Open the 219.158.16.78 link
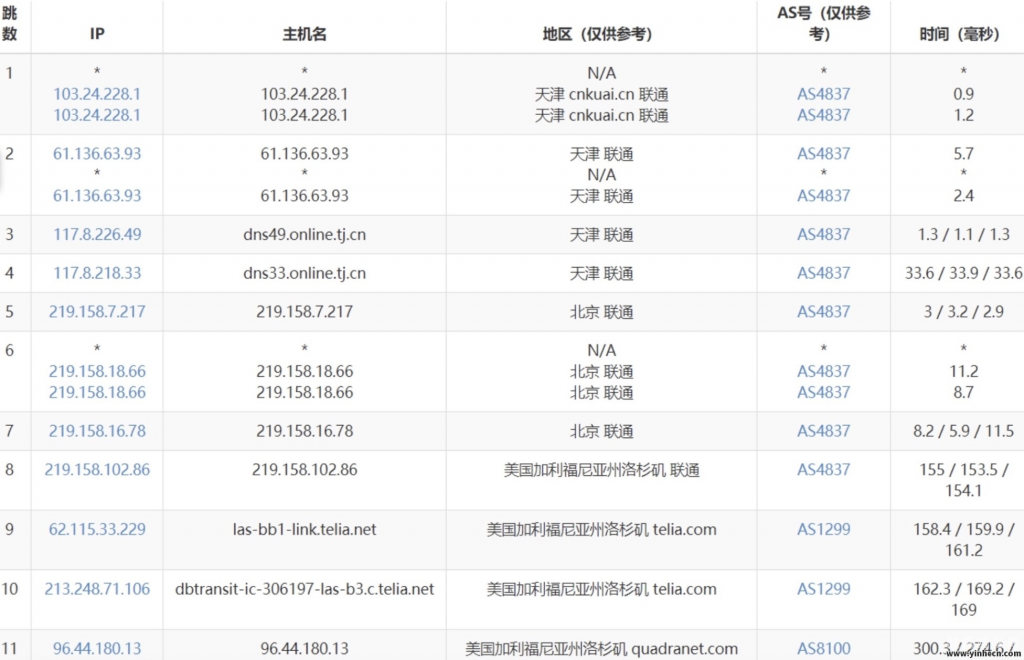Image resolution: width=1024 pixels, height=660 pixels. tap(96, 430)
